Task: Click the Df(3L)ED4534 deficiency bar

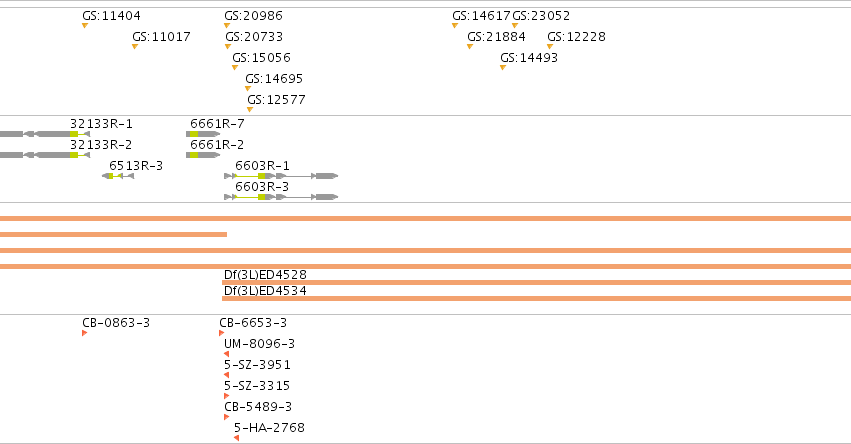Action: tap(536, 299)
